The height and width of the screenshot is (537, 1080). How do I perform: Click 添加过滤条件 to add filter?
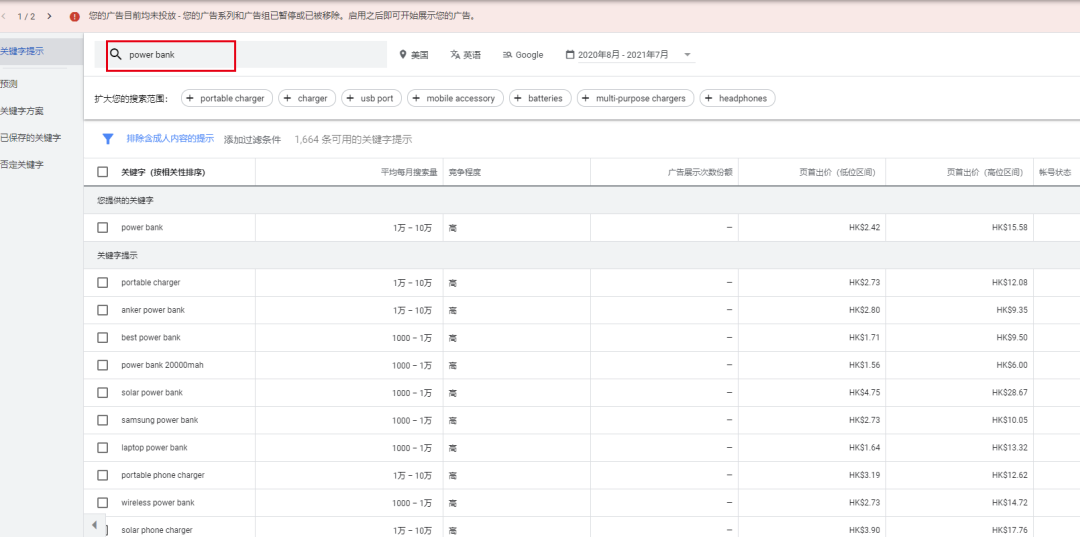[252, 139]
